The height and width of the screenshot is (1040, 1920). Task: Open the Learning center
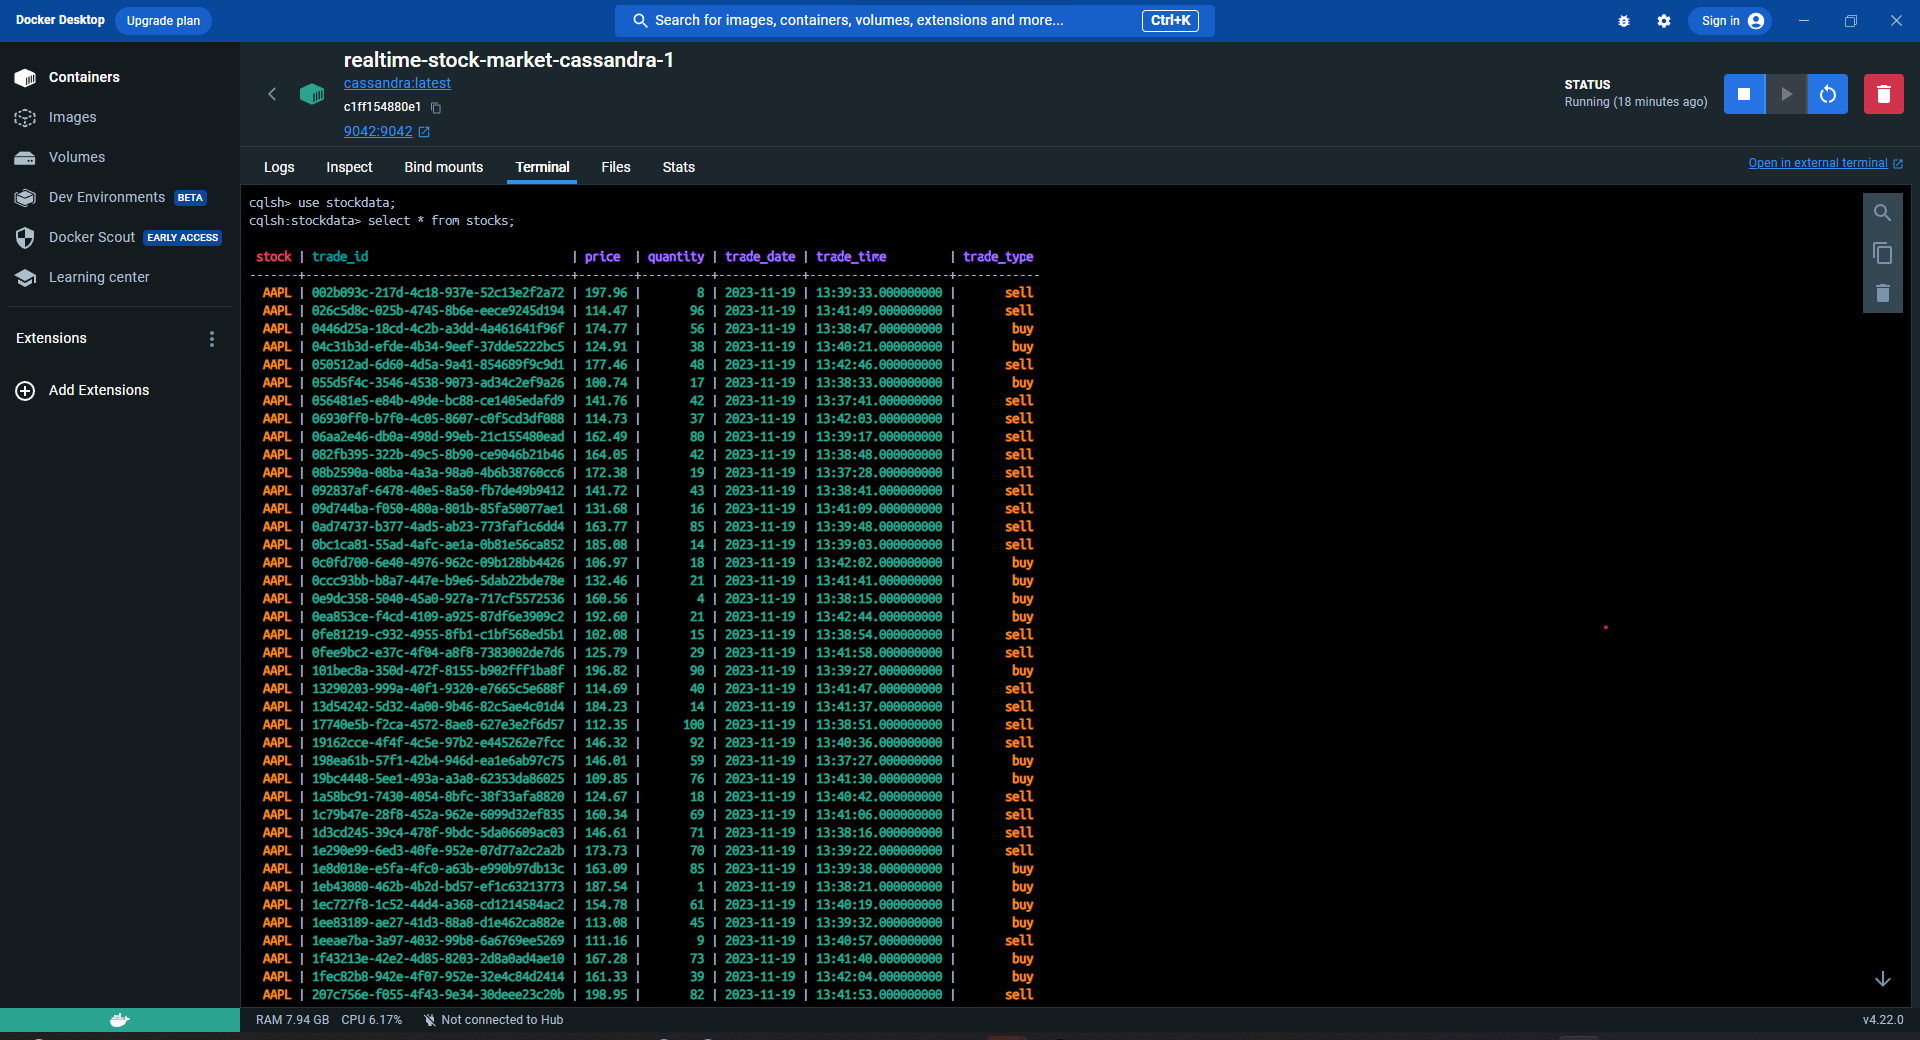(99, 277)
